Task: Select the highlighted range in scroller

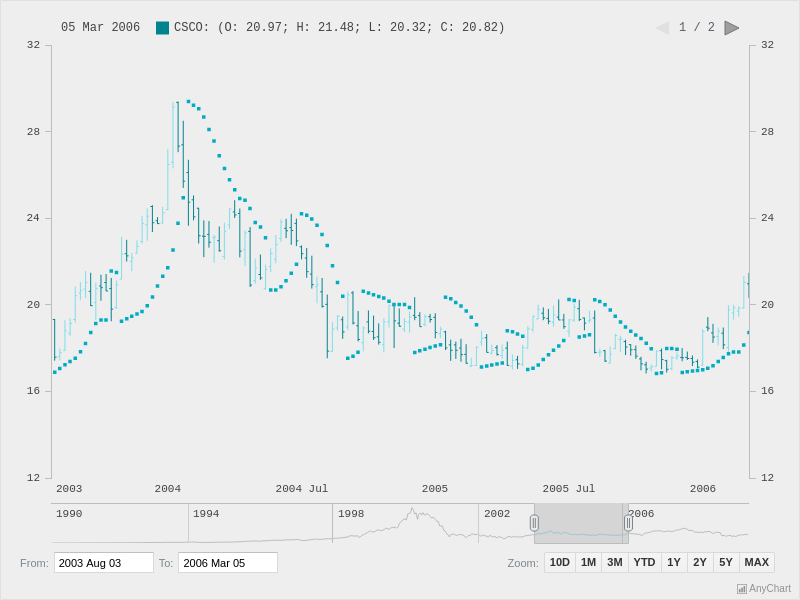Action: point(581,523)
